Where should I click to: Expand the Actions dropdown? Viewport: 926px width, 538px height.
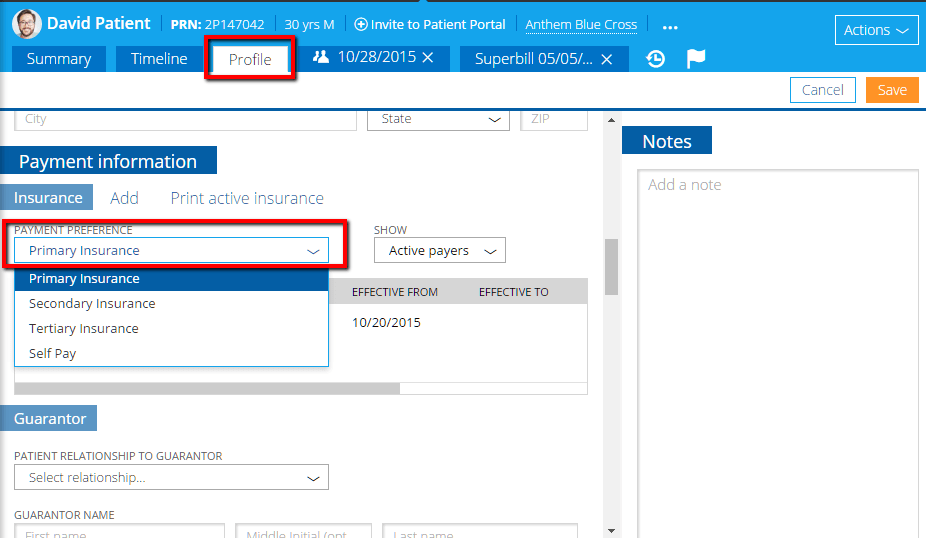tap(876, 30)
